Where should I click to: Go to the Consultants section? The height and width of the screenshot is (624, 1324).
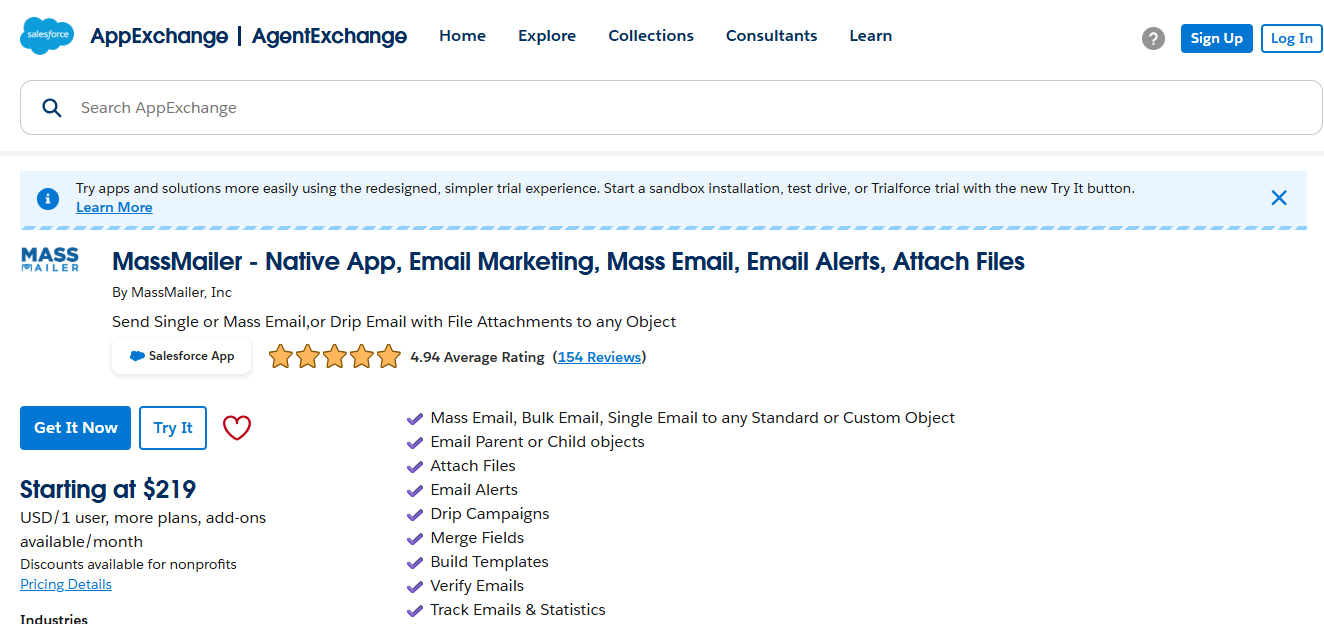771,35
